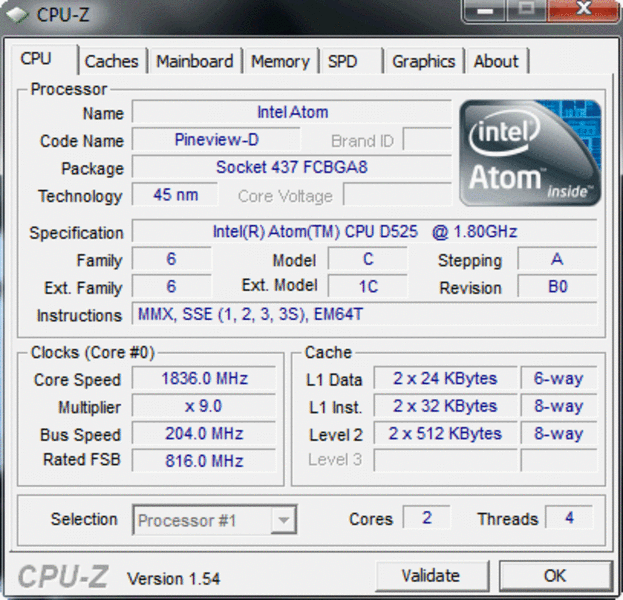623x600 pixels.
Task: Click the L1 Inst. value 2 x 32 KBytes
Action: [445, 406]
